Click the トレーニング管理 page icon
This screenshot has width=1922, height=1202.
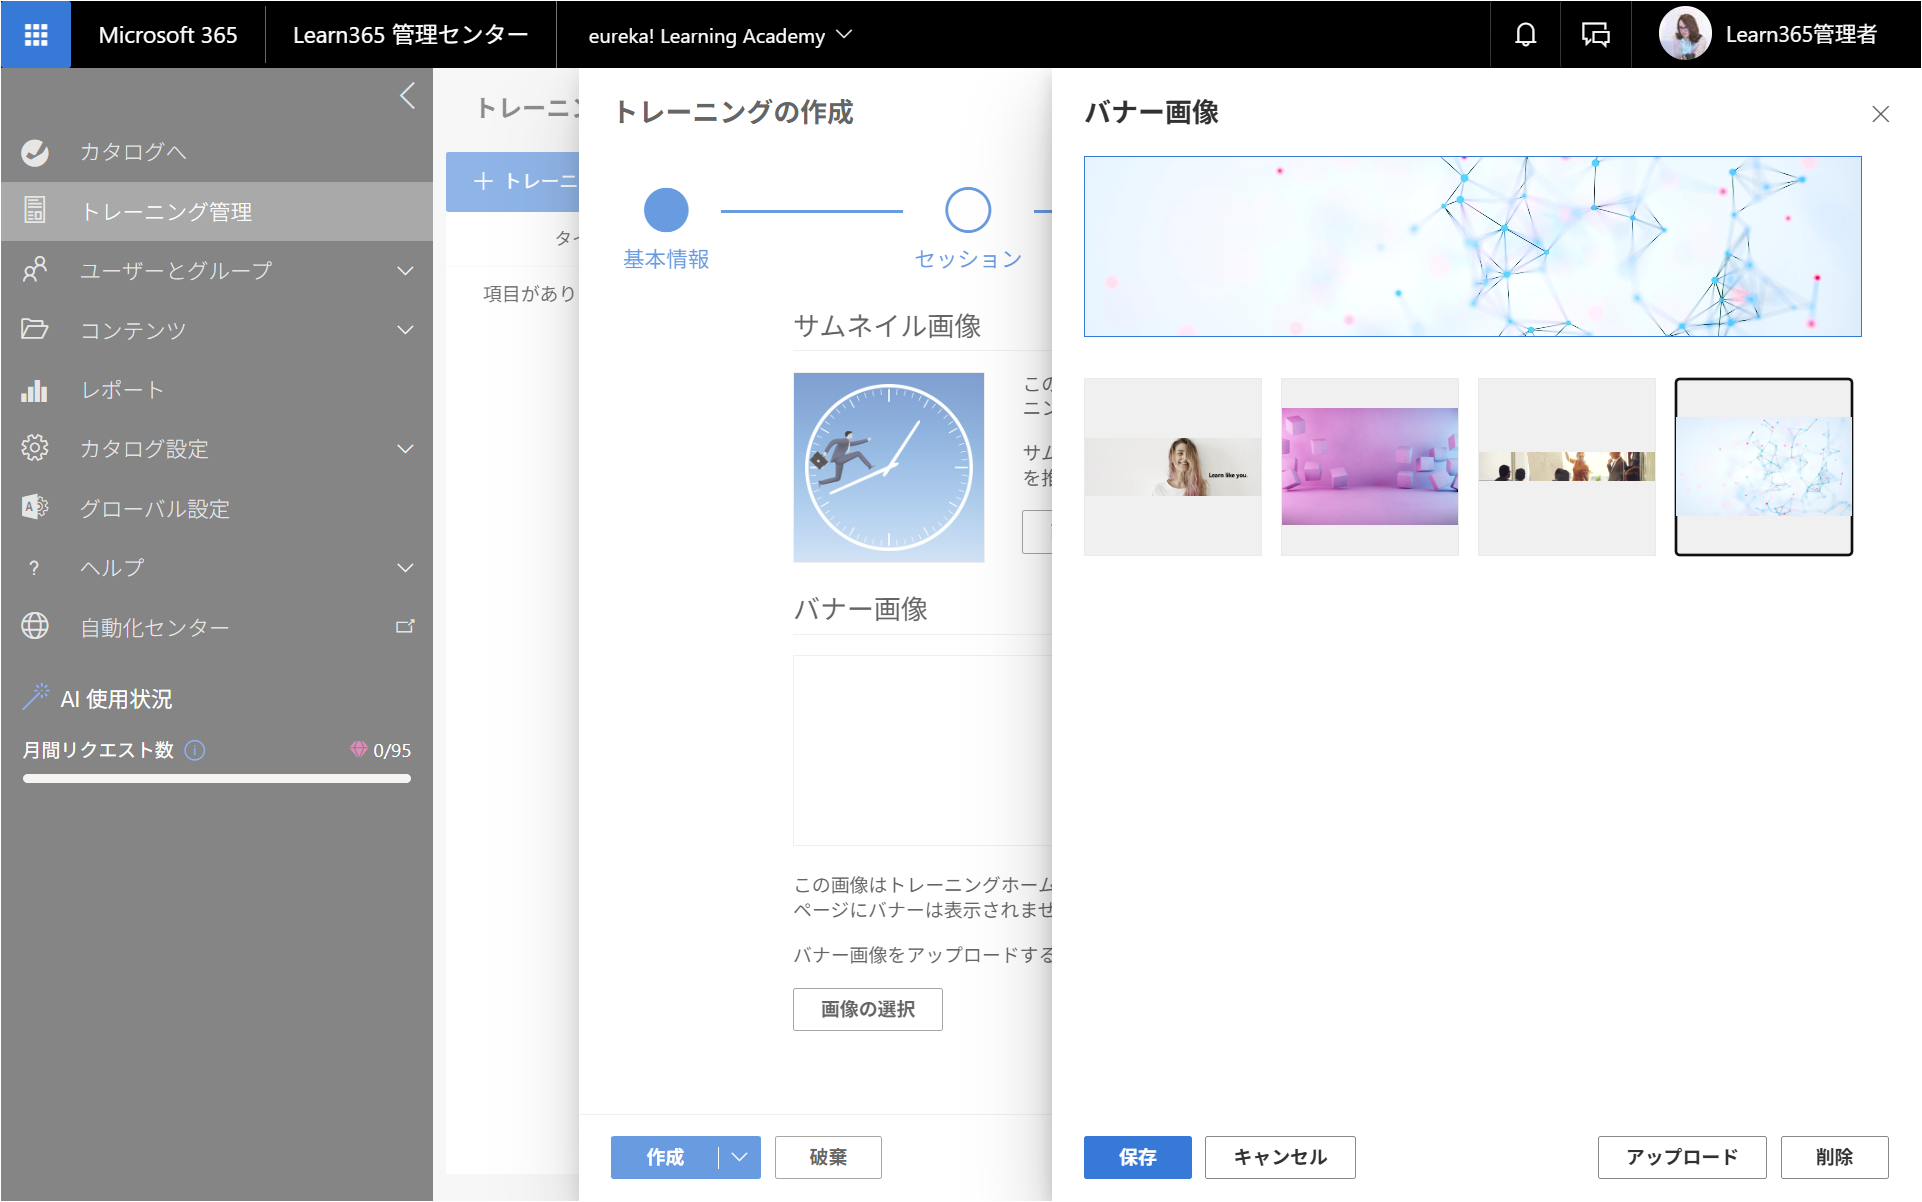coord(35,211)
